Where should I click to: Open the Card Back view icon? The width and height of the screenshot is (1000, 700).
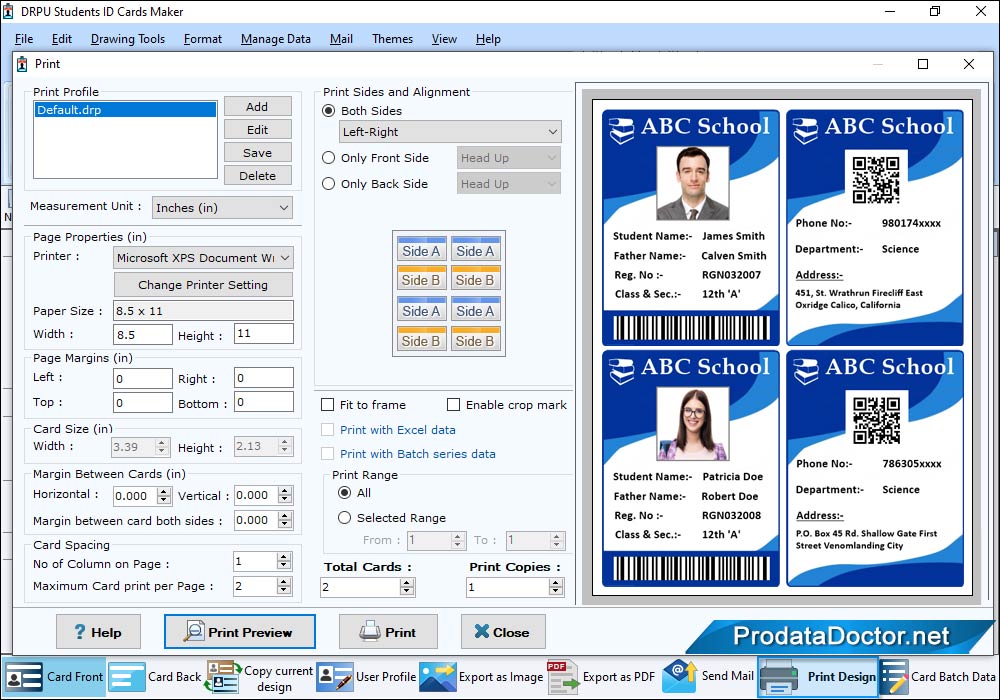coord(126,677)
